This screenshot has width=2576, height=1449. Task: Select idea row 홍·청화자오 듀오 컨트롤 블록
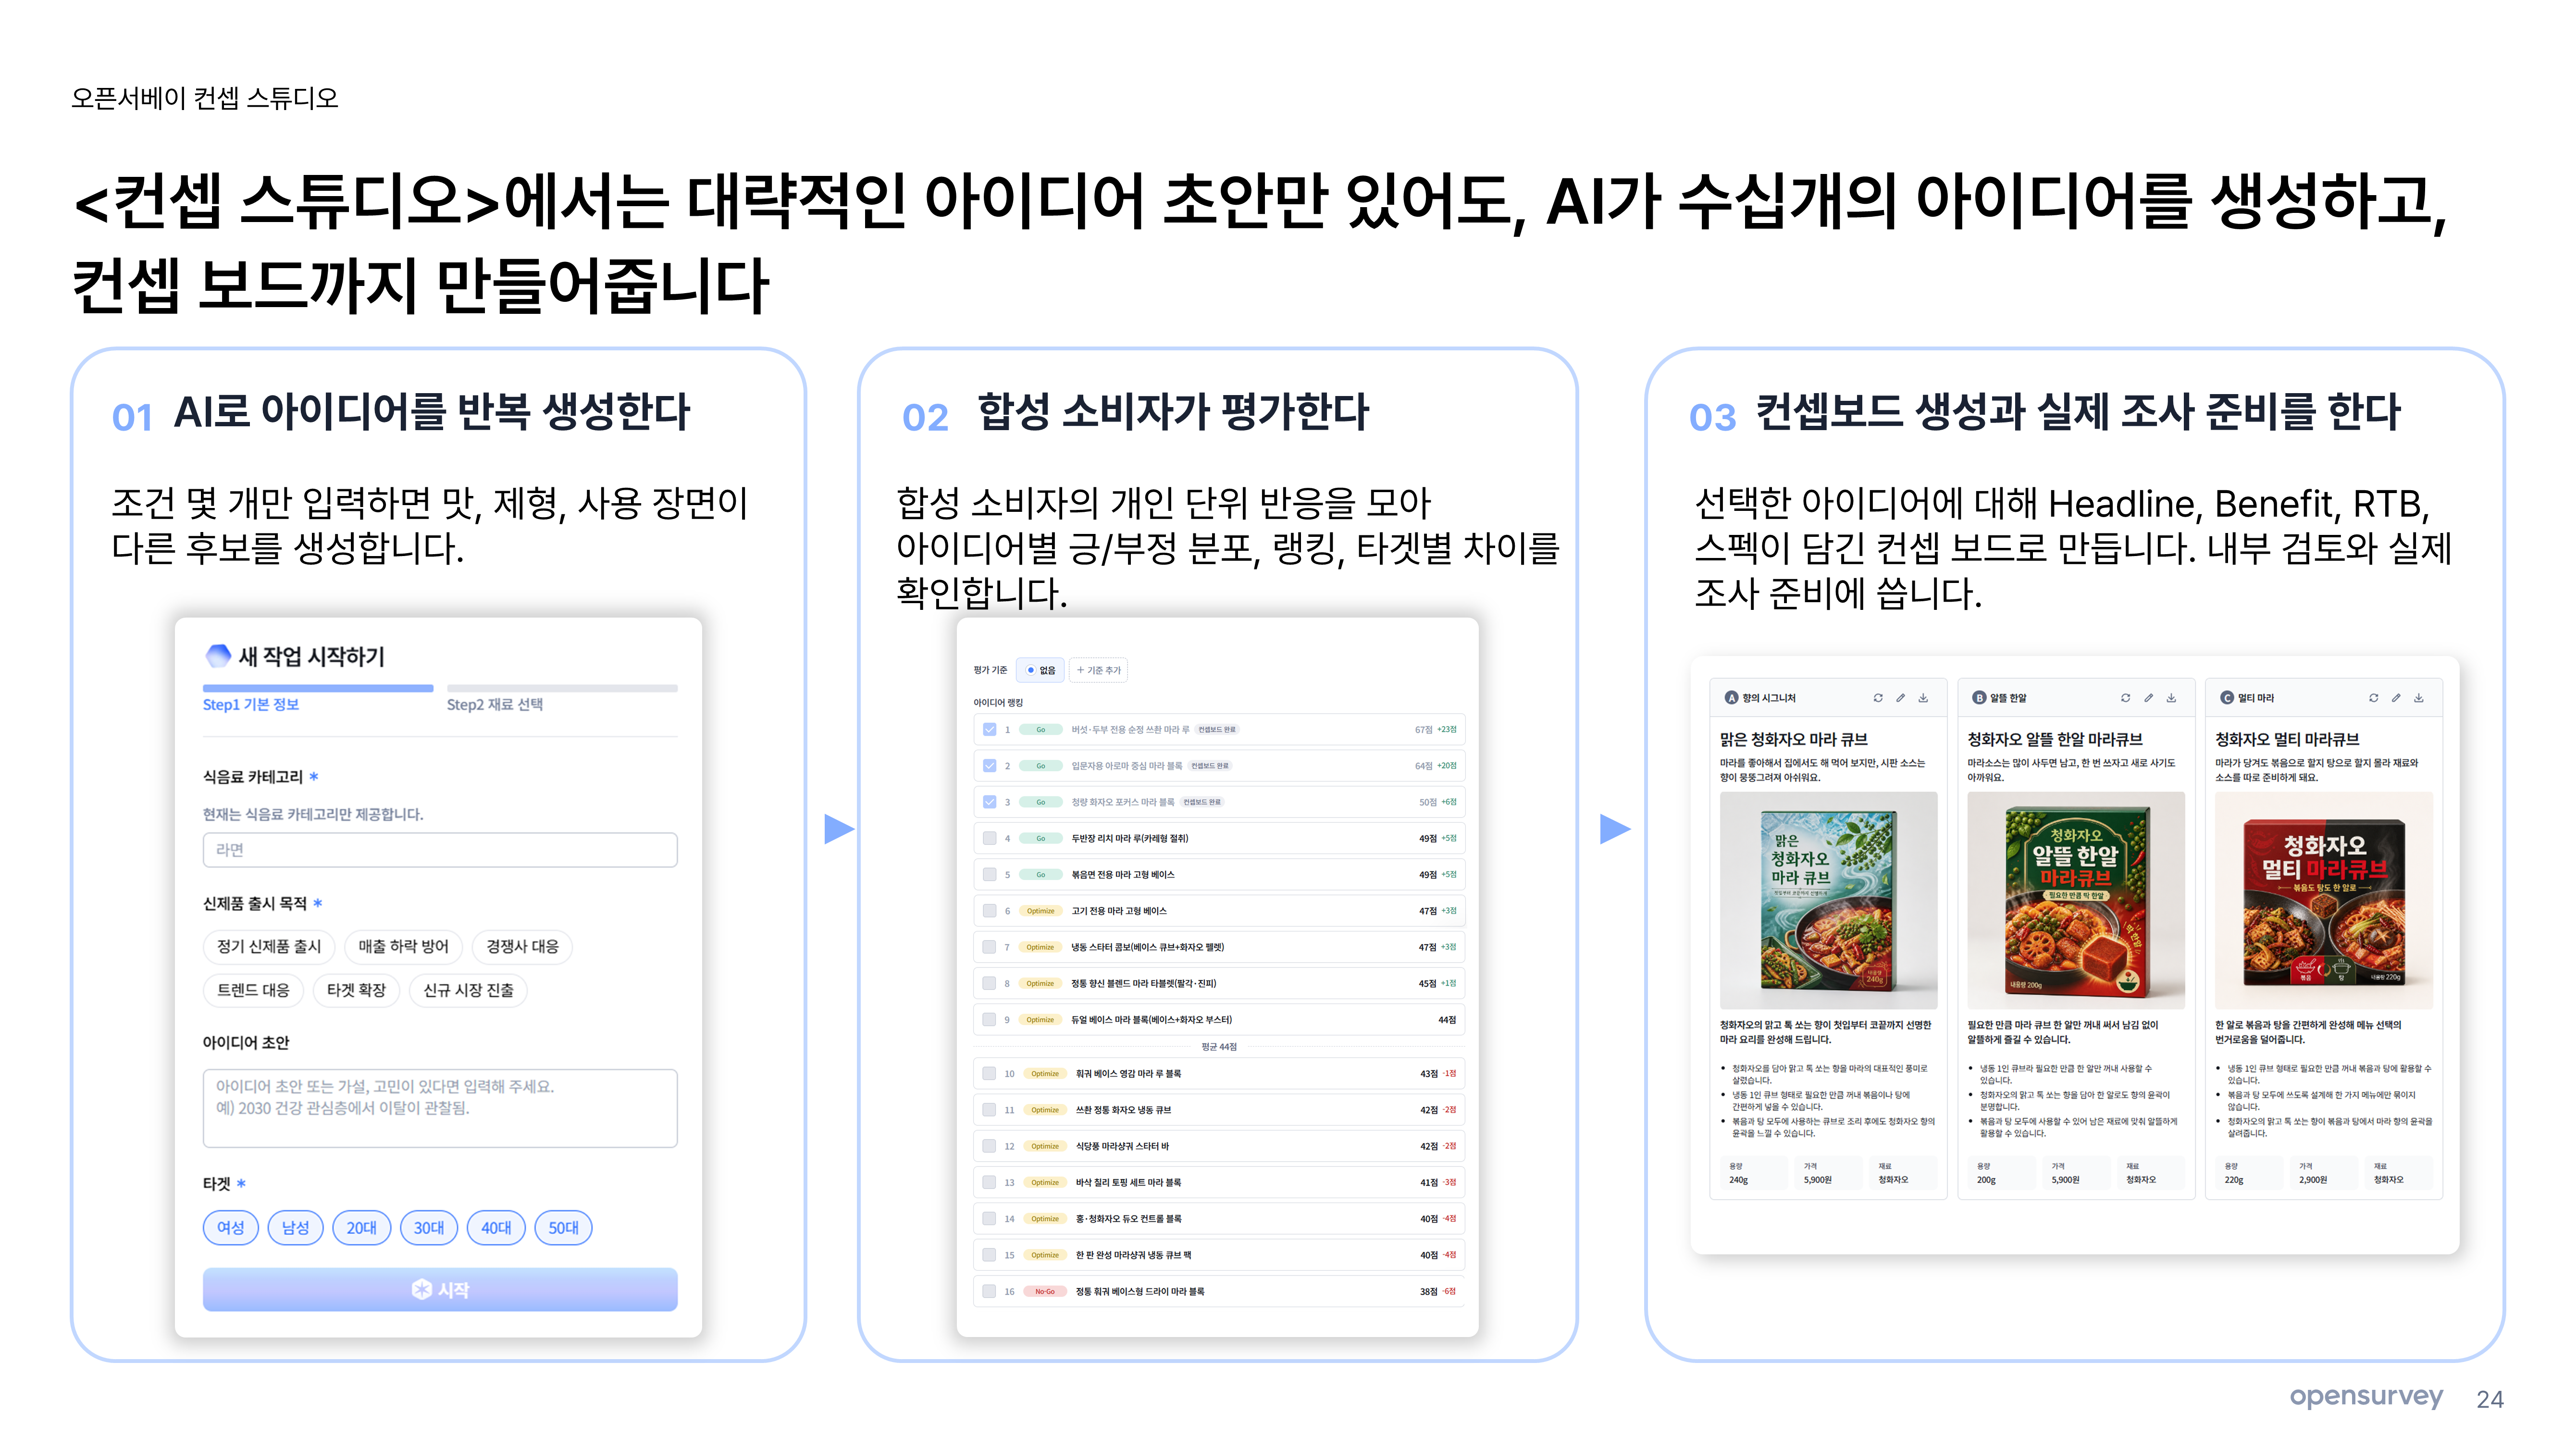(x=1219, y=1219)
